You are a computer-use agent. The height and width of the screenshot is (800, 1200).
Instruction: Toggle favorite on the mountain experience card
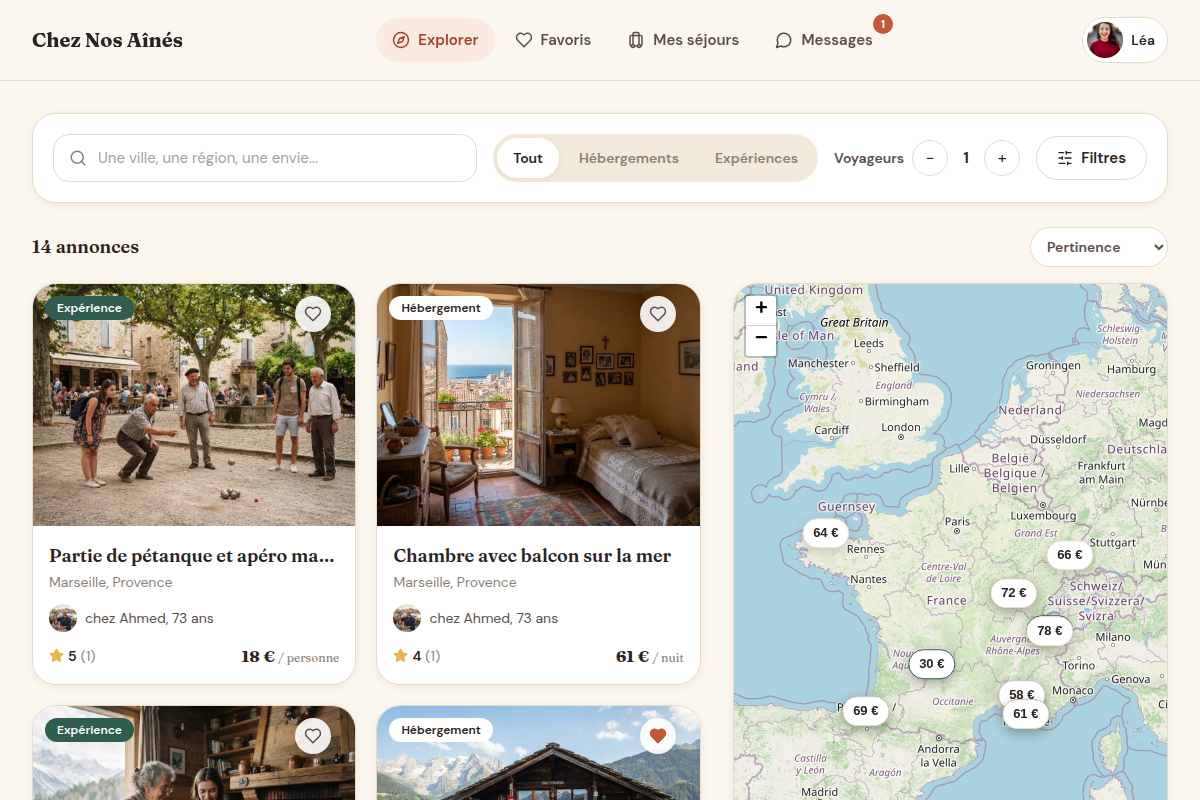(313, 736)
